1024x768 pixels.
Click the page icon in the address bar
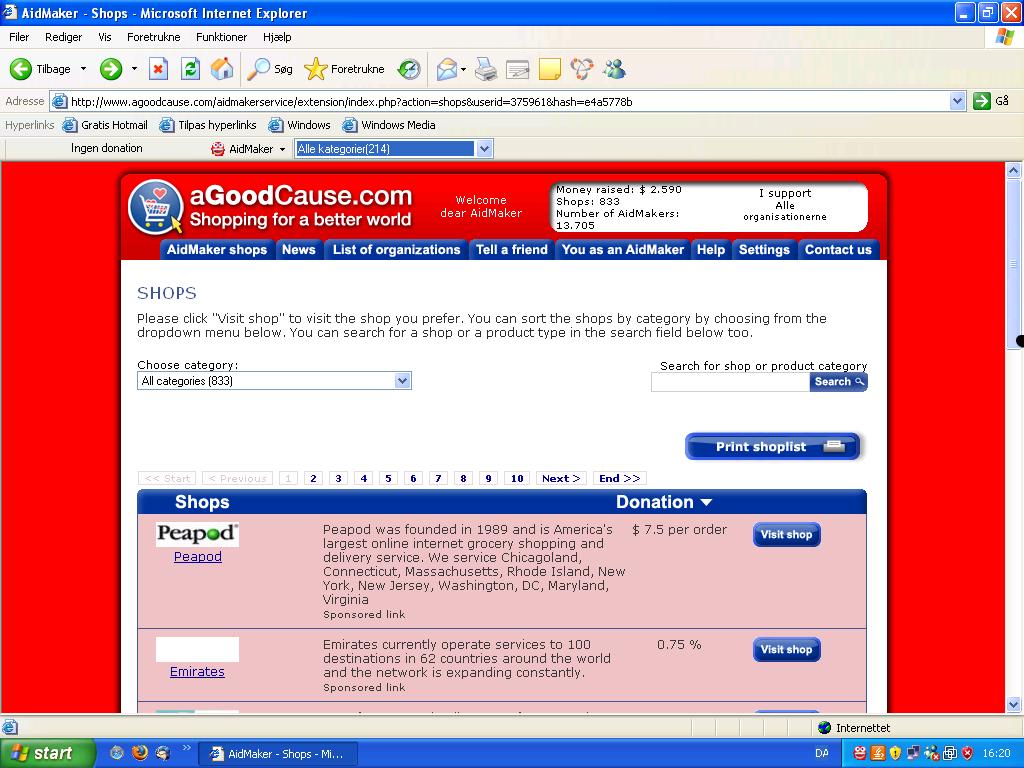tap(59, 101)
